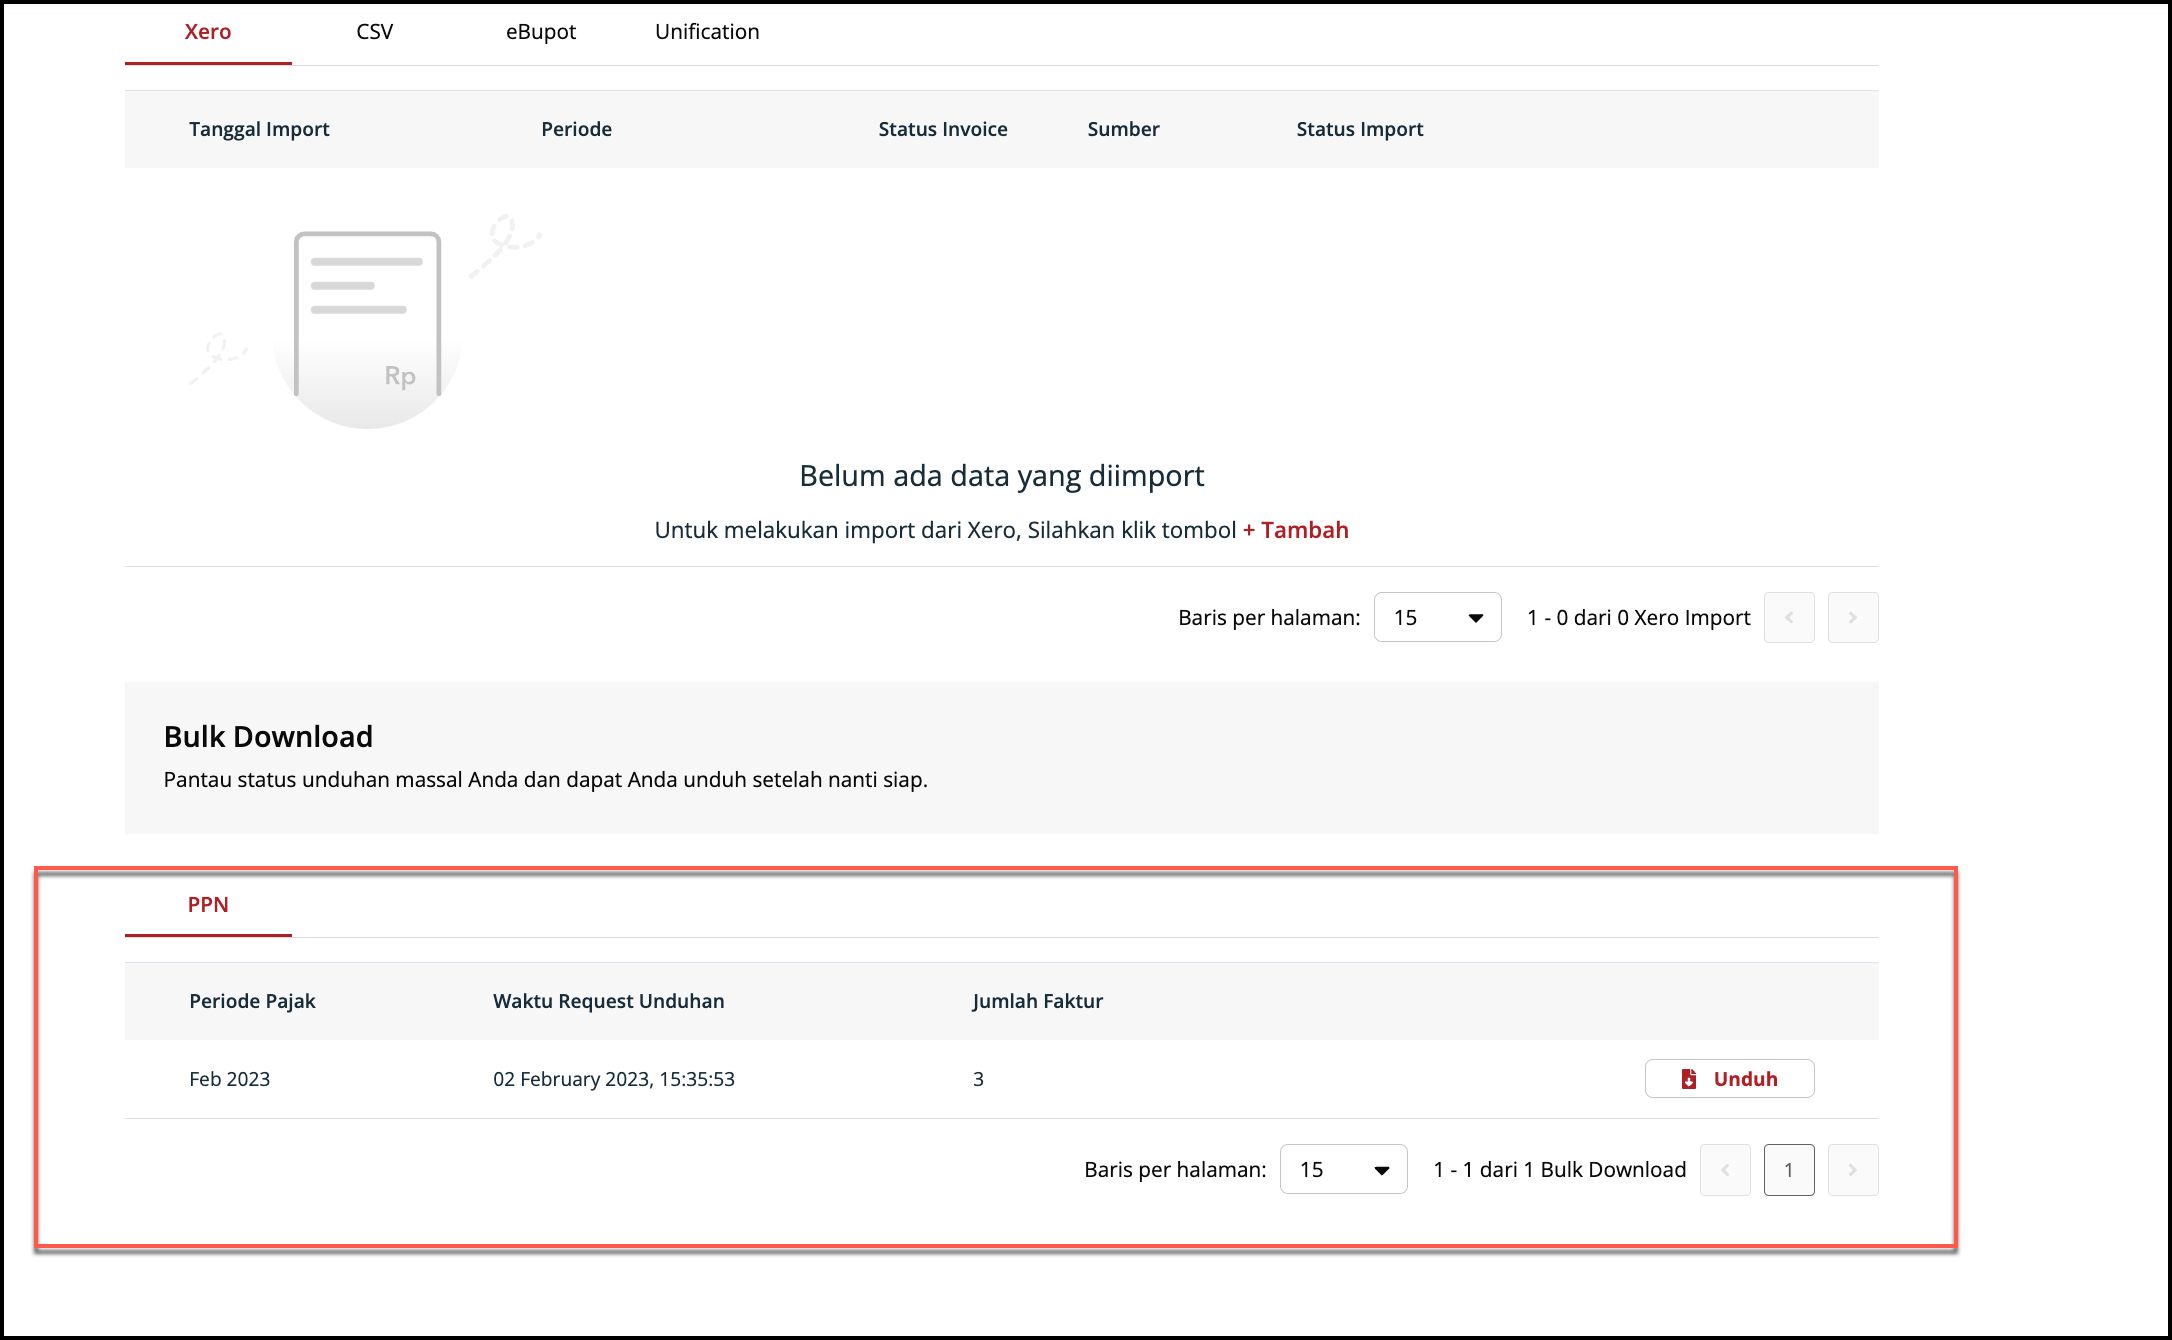Screen dimensions: 2172x1340
Task: Go to page 1 in Bulk Download
Action: pos(1789,1170)
